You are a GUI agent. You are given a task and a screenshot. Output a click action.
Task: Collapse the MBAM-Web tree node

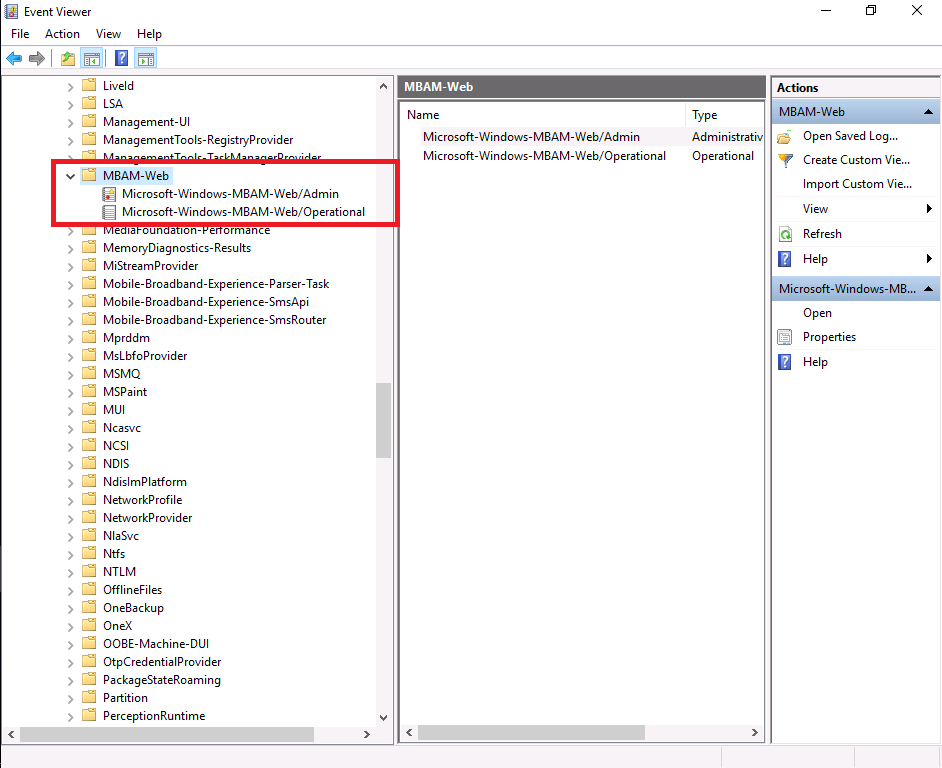click(70, 176)
